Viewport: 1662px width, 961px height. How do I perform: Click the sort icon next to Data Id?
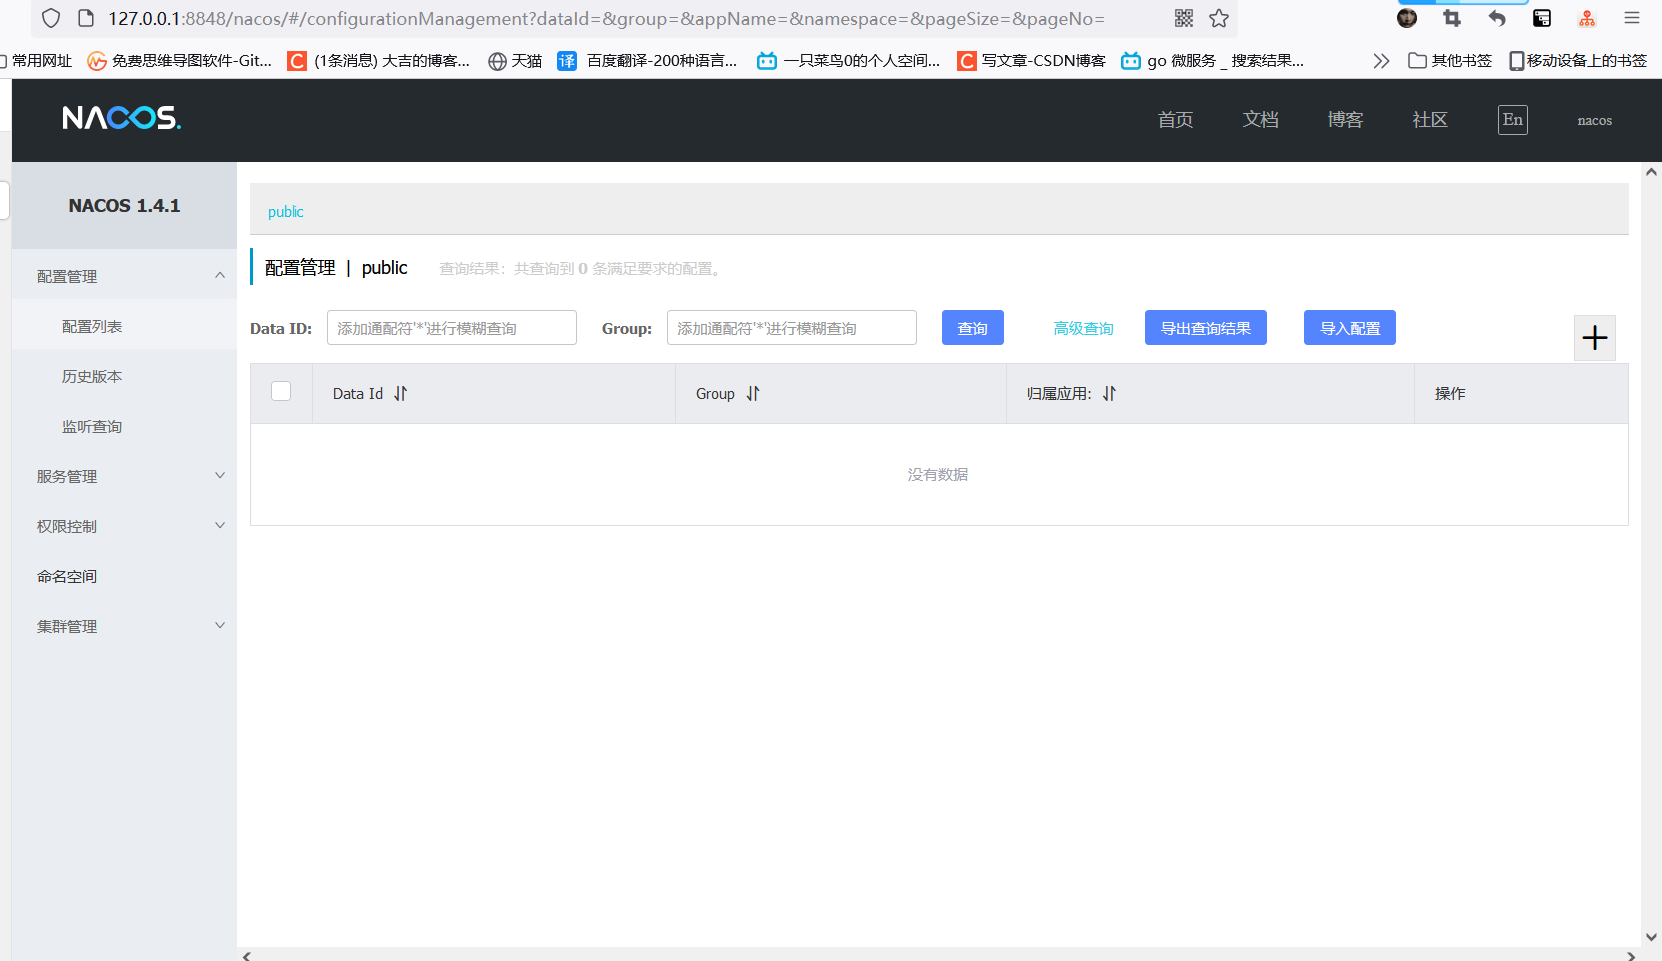pyautogui.click(x=400, y=393)
